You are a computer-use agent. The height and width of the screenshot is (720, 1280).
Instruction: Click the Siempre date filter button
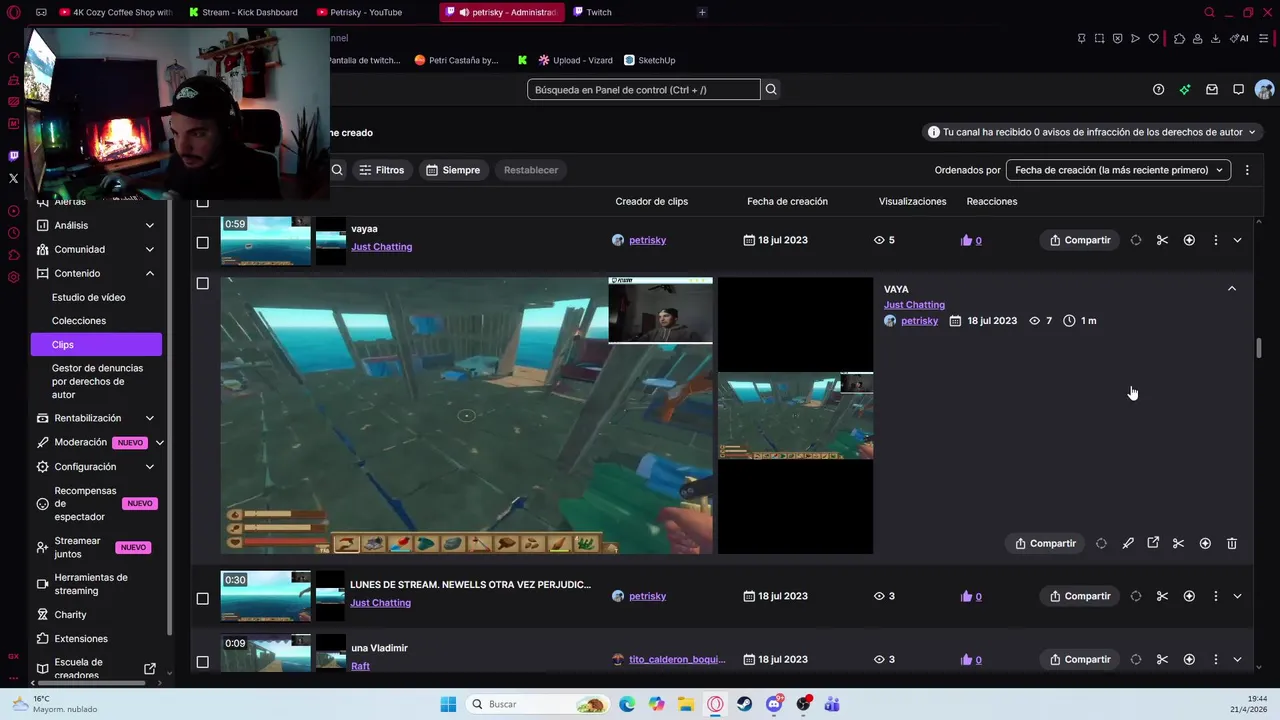coord(453,170)
